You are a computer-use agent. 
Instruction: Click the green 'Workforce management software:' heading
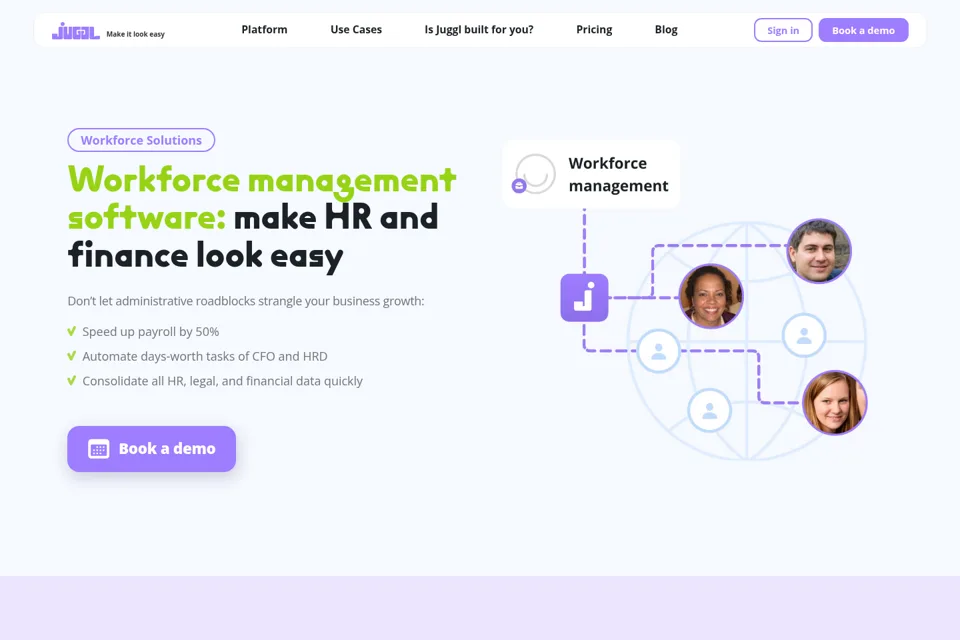[x=261, y=198]
